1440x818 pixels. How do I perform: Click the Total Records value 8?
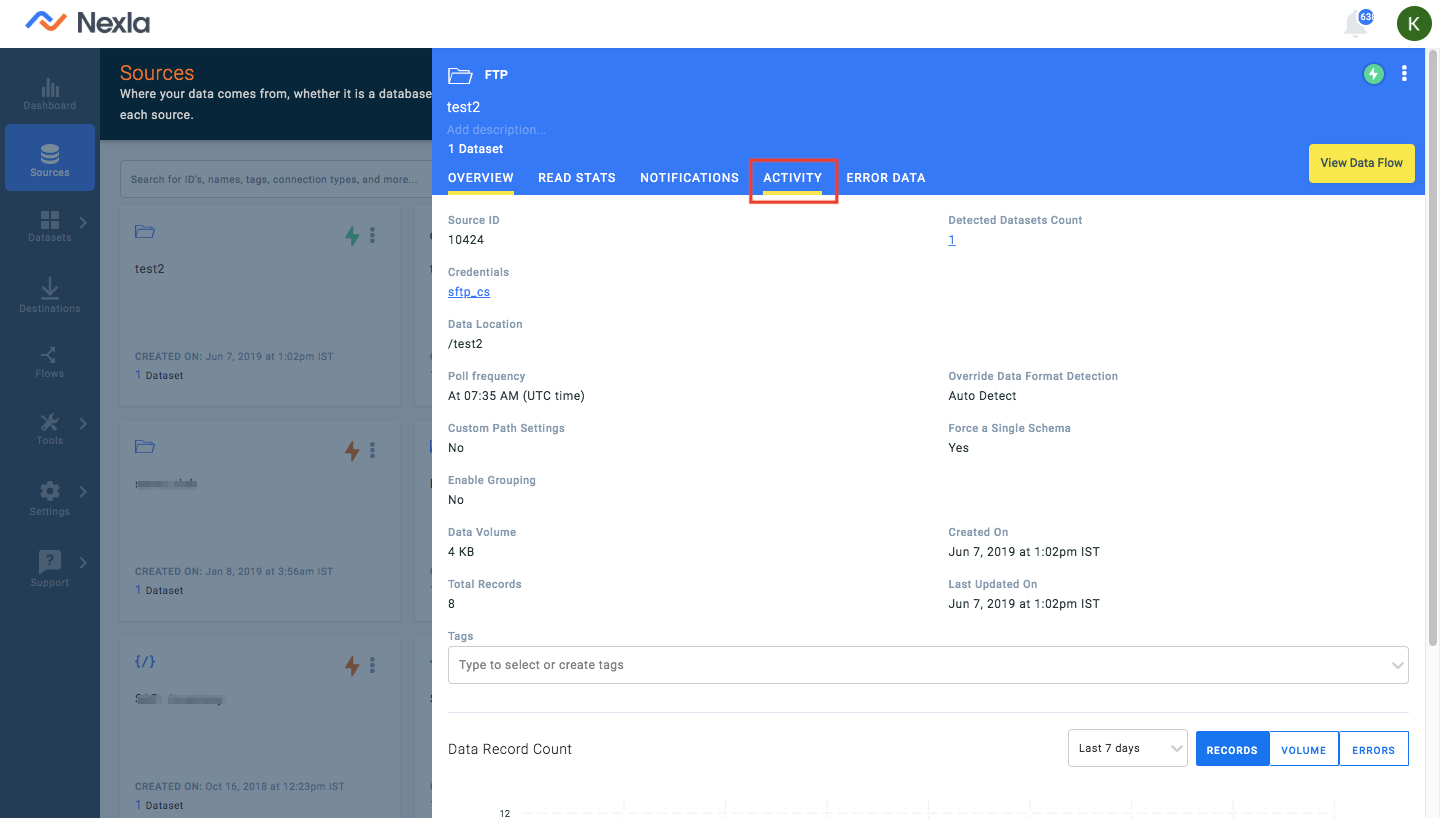point(452,604)
